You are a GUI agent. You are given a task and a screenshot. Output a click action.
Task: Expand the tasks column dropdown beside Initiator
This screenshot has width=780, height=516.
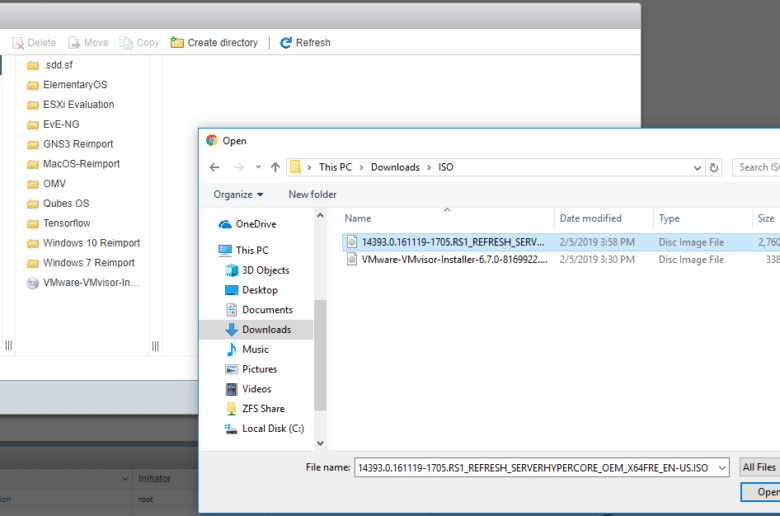[125, 479]
